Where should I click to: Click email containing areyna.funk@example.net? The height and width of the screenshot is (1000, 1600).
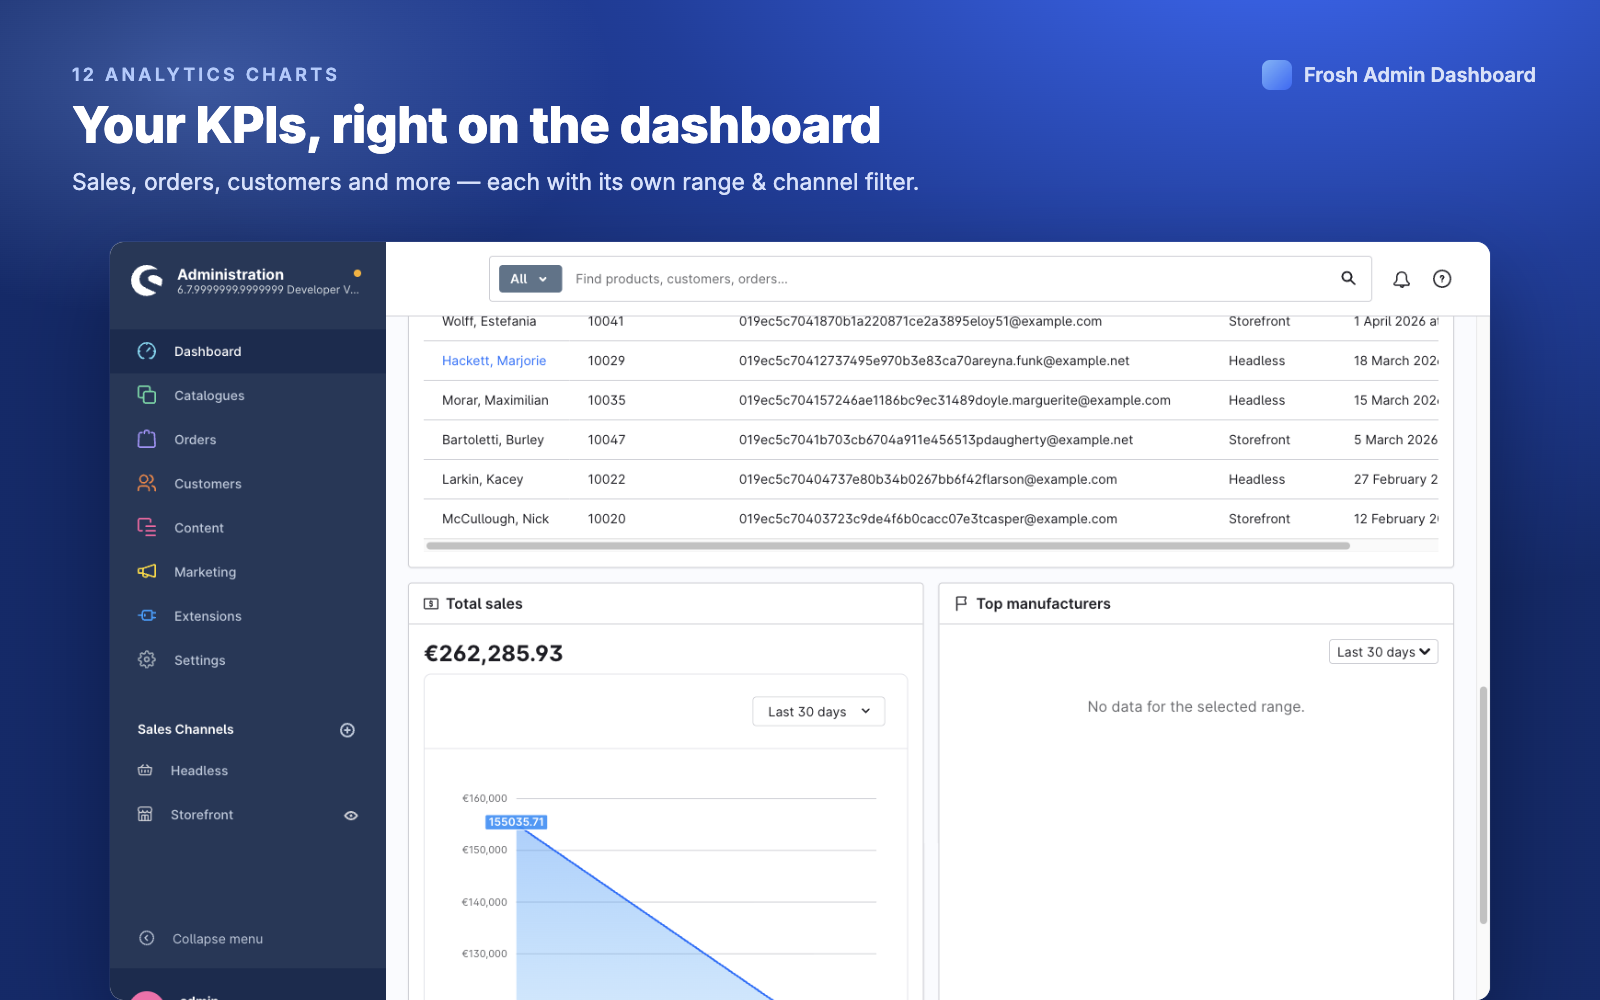coord(934,361)
